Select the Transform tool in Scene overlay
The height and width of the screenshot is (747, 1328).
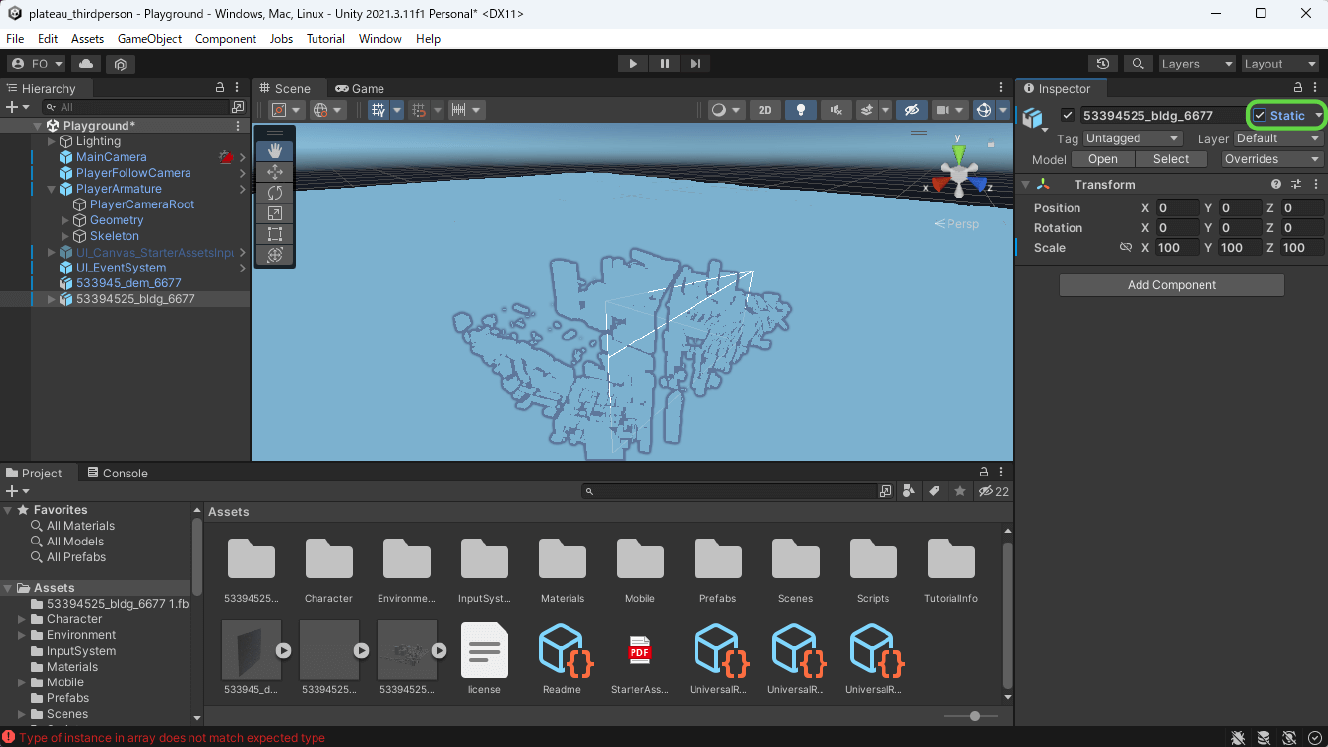[x=275, y=255]
